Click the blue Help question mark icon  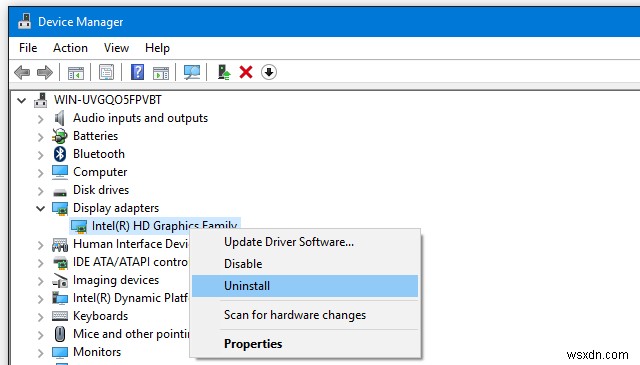click(x=138, y=72)
